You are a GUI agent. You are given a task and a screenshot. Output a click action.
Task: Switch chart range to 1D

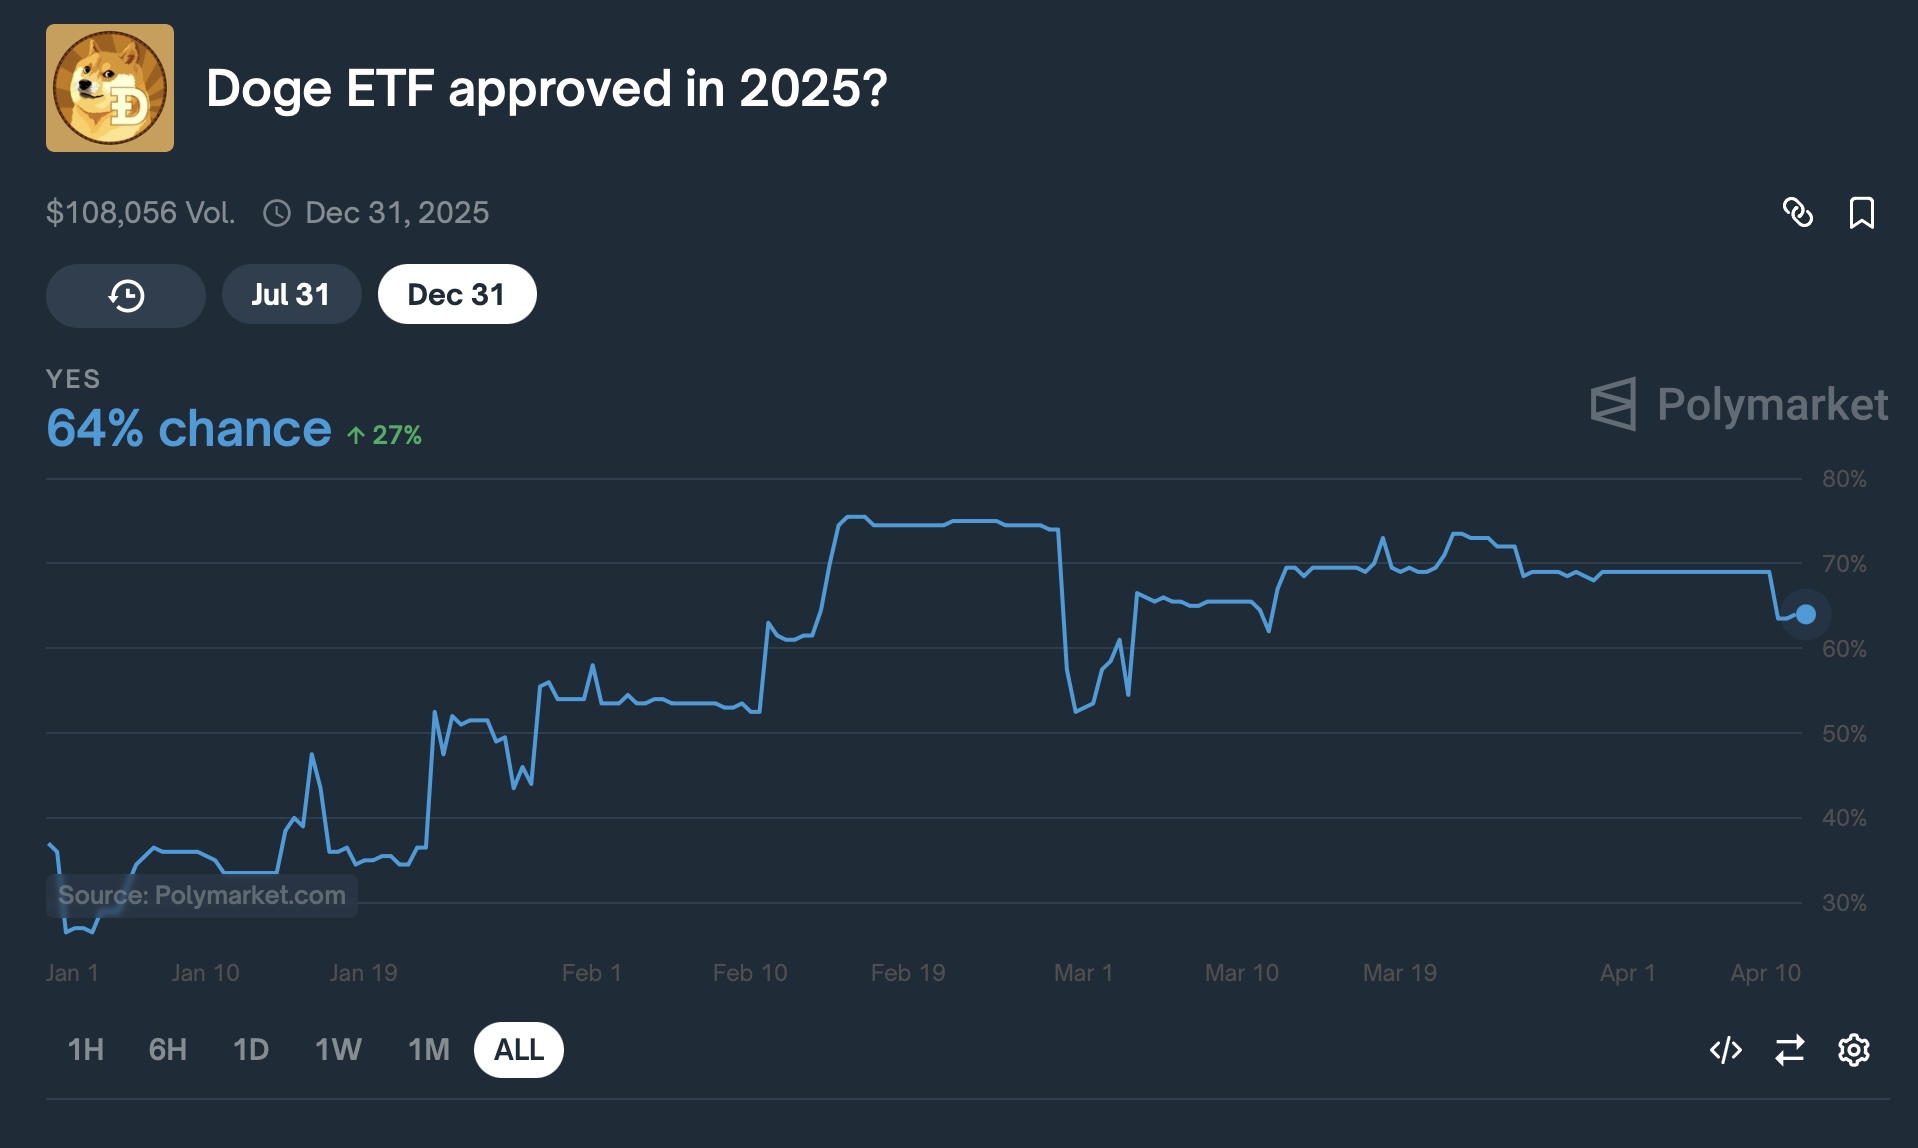251,1050
